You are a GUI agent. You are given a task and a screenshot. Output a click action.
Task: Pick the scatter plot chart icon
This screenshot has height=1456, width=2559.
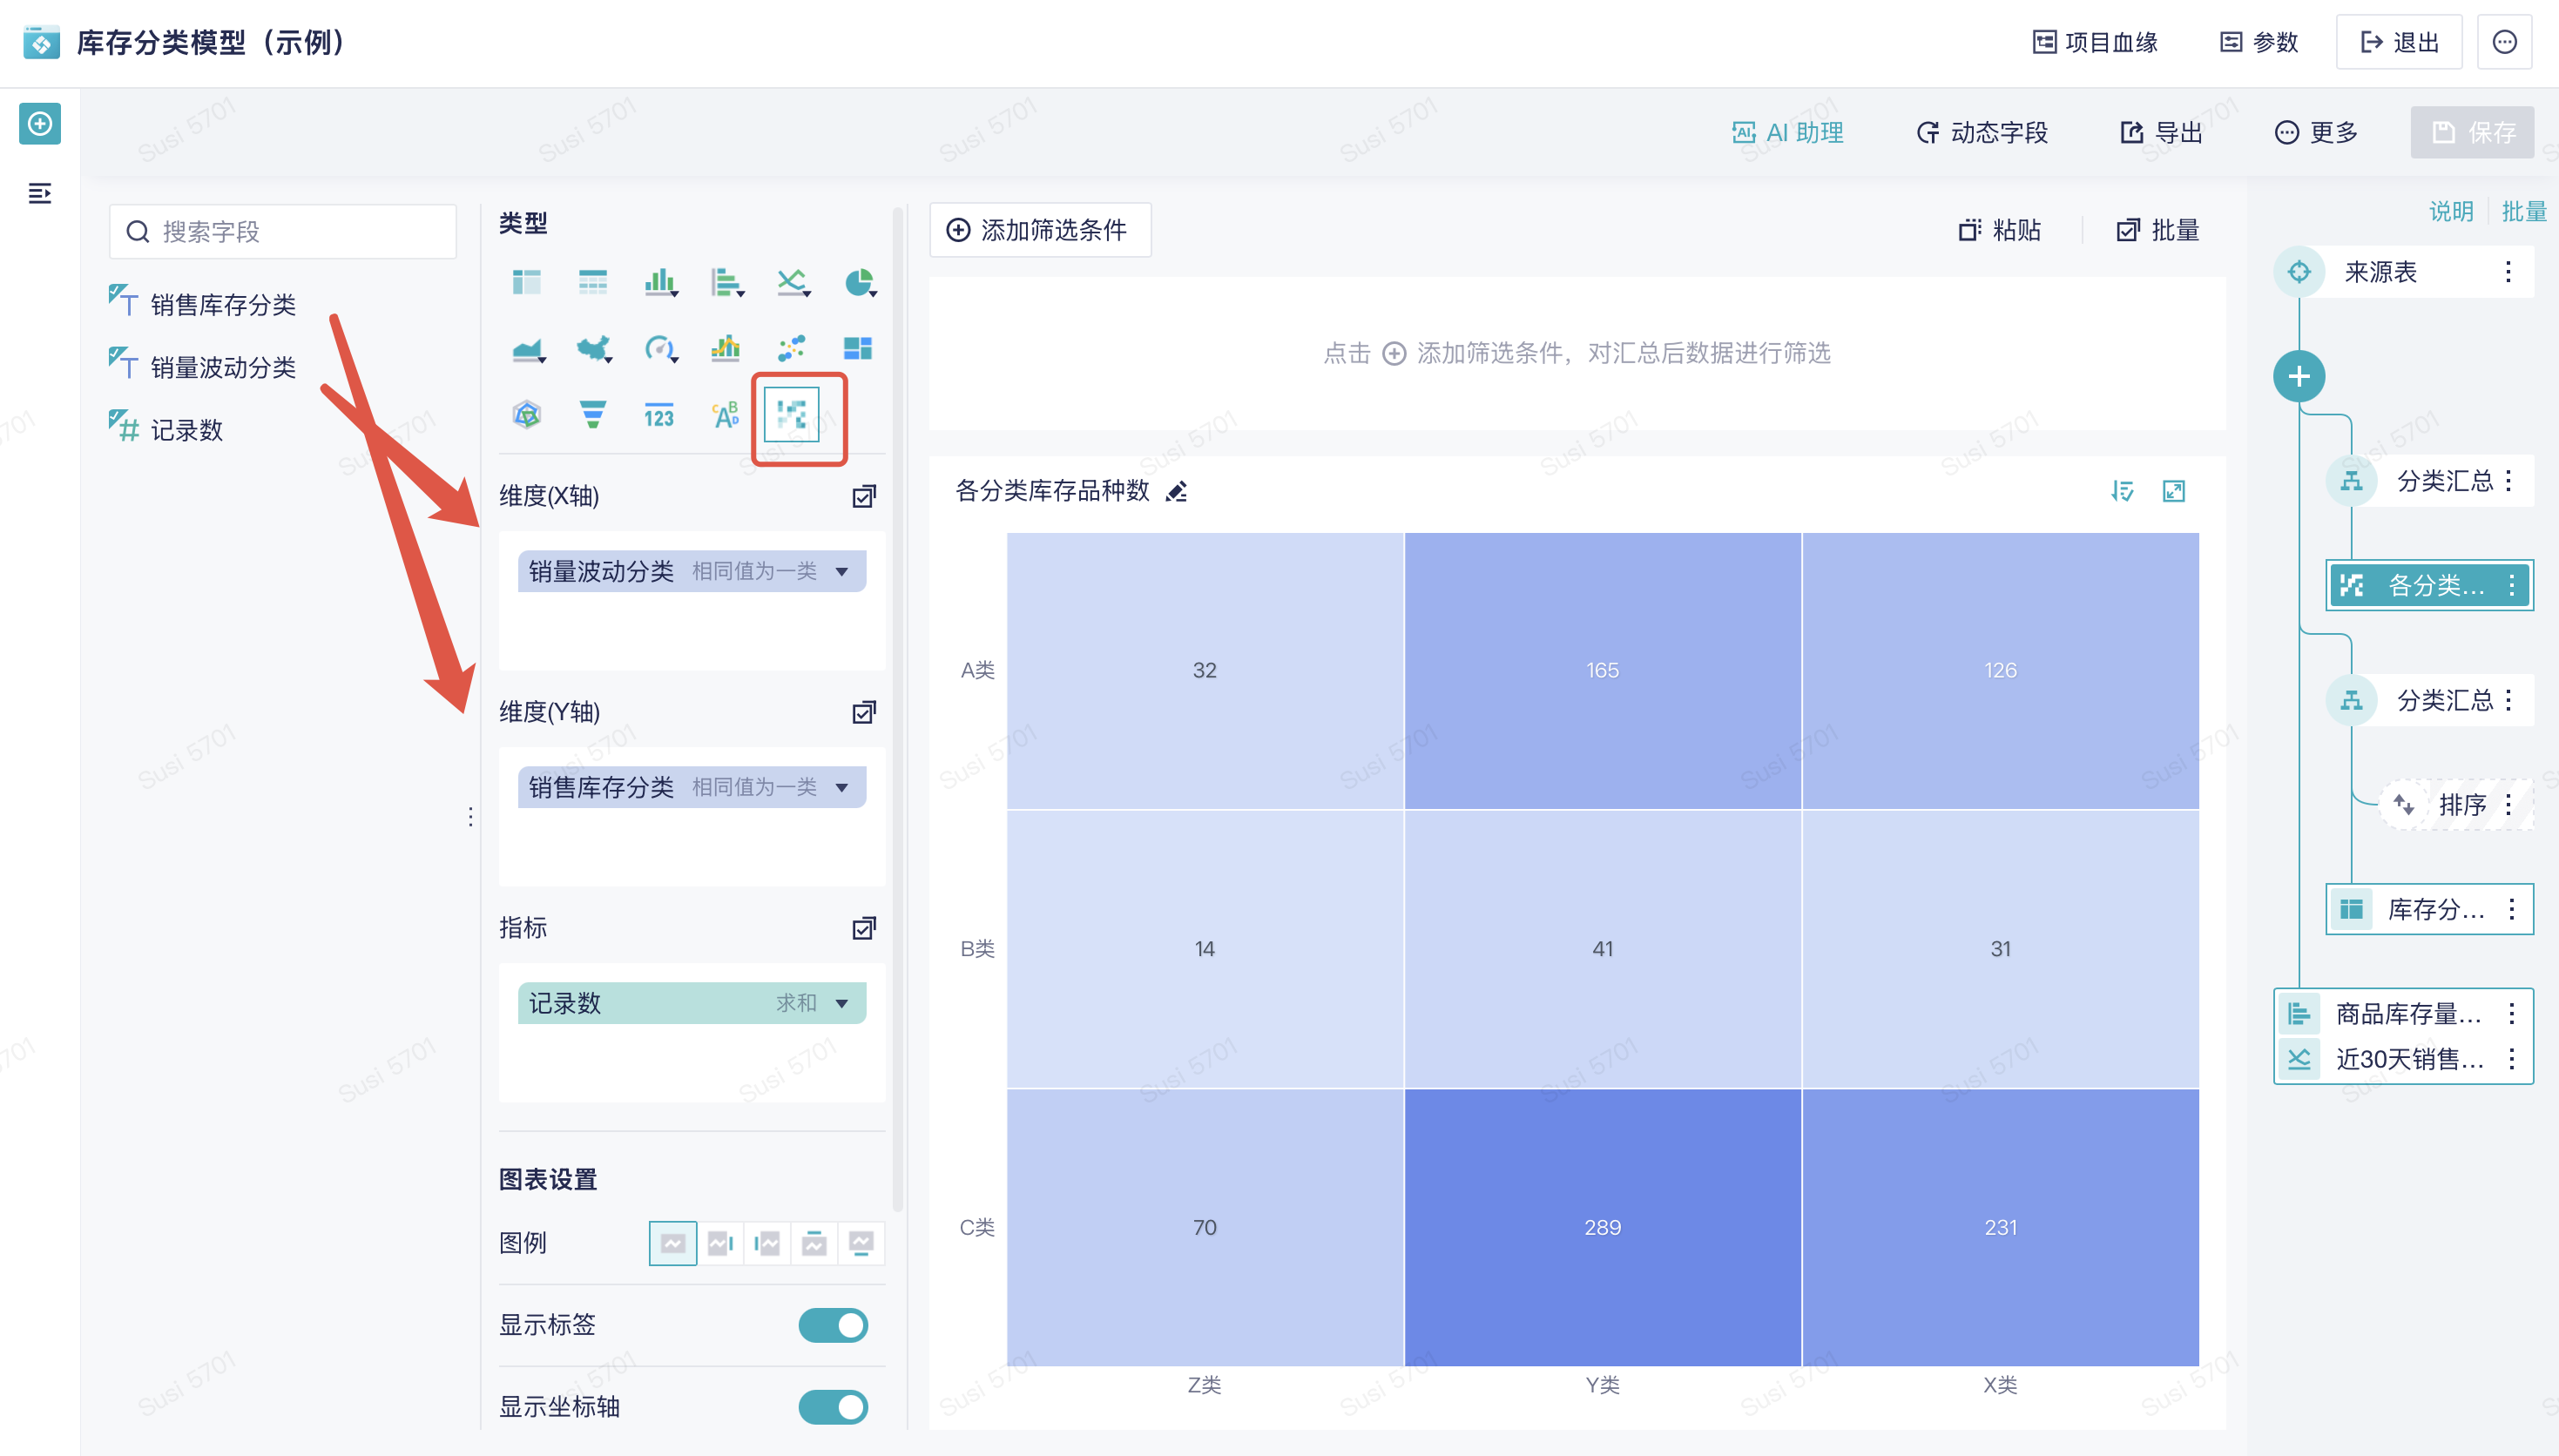click(791, 349)
